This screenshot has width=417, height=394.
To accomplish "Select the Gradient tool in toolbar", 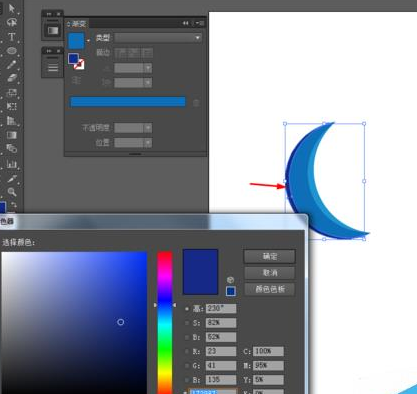I will pyautogui.click(x=12, y=135).
